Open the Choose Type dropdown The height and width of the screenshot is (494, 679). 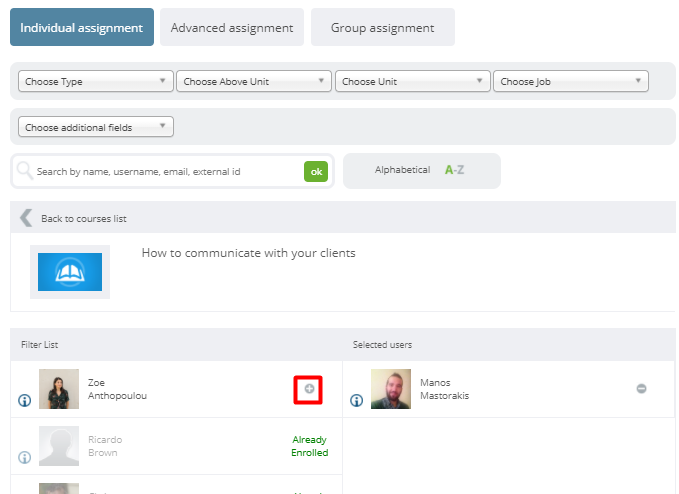coord(96,81)
